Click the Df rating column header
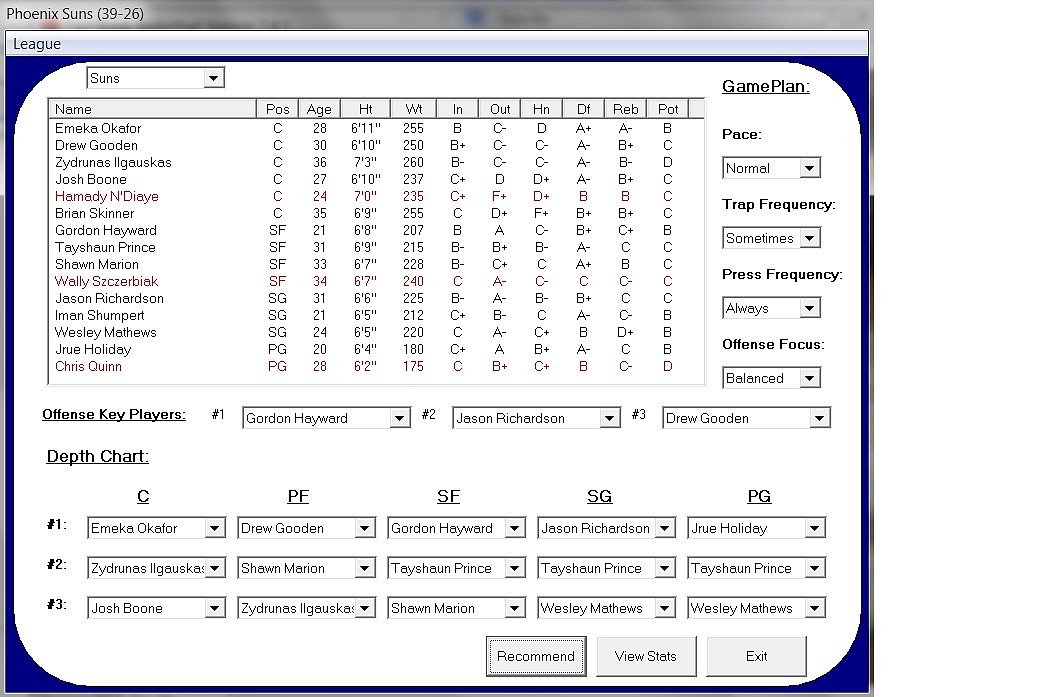 (x=583, y=109)
